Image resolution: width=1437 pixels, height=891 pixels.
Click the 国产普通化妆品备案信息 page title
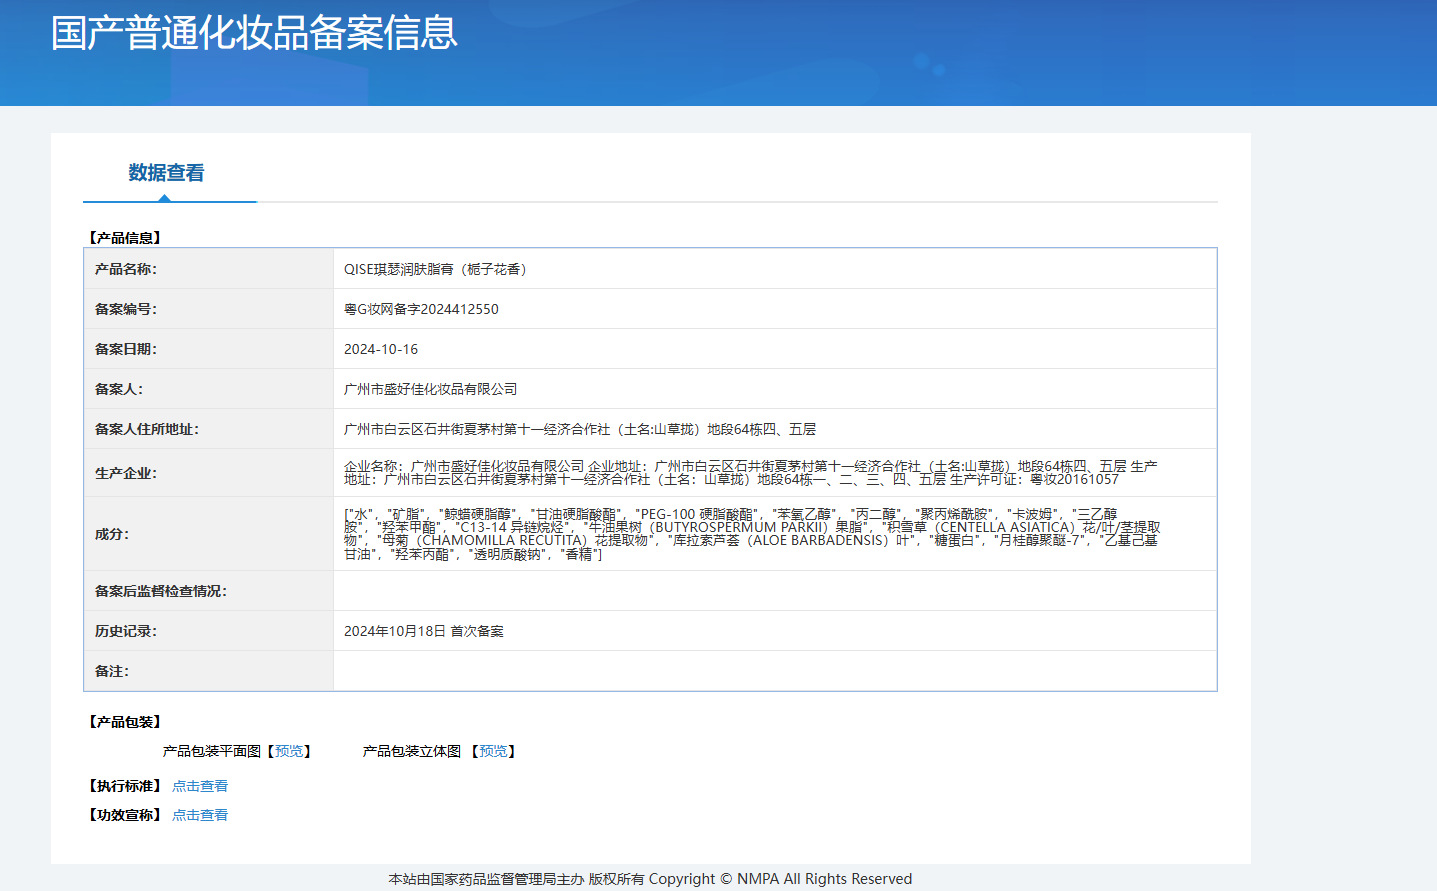pyautogui.click(x=254, y=33)
